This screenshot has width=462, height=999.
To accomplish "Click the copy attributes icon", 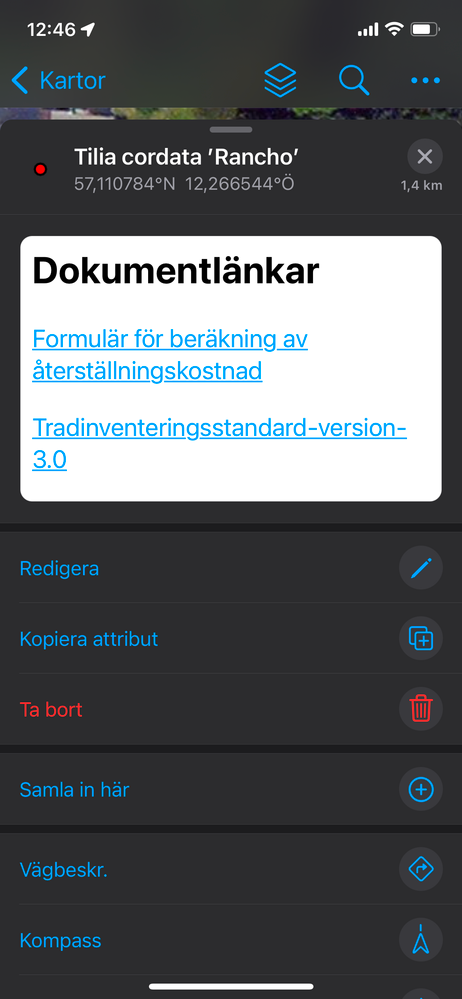I will pyautogui.click(x=421, y=638).
